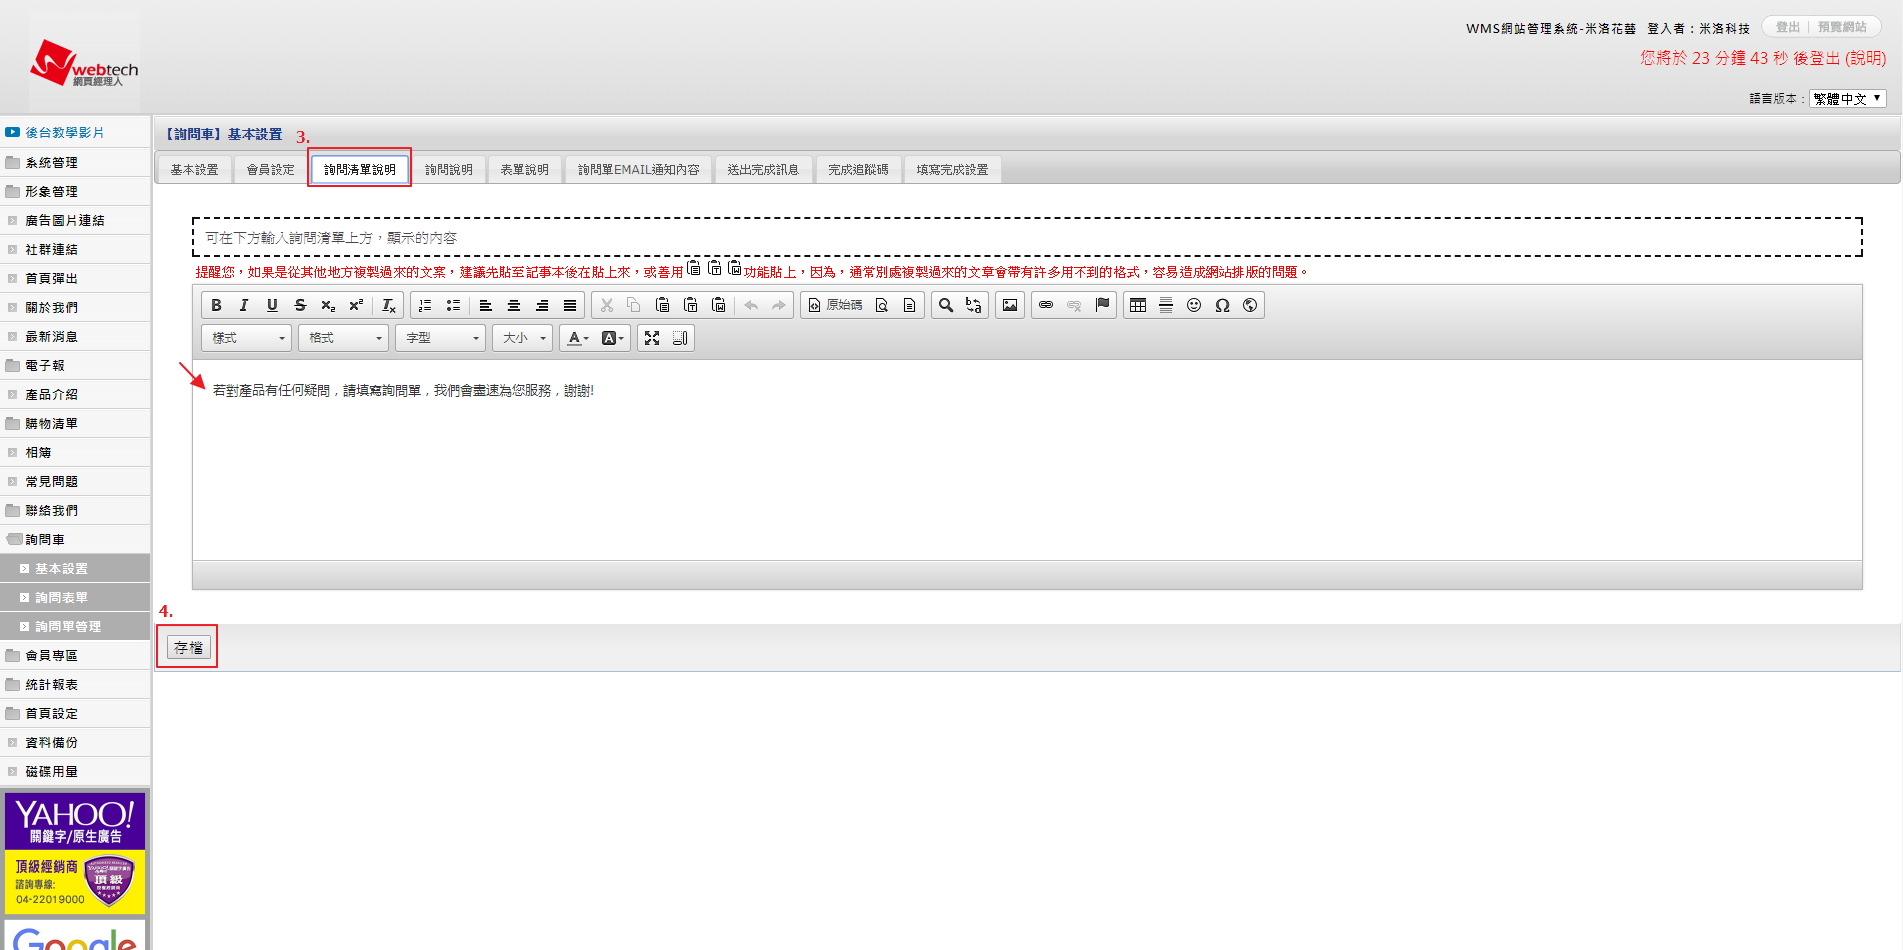Open the 繁體中文 language selector
This screenshot has height=950, width=1903.
tap(1847, 98)
